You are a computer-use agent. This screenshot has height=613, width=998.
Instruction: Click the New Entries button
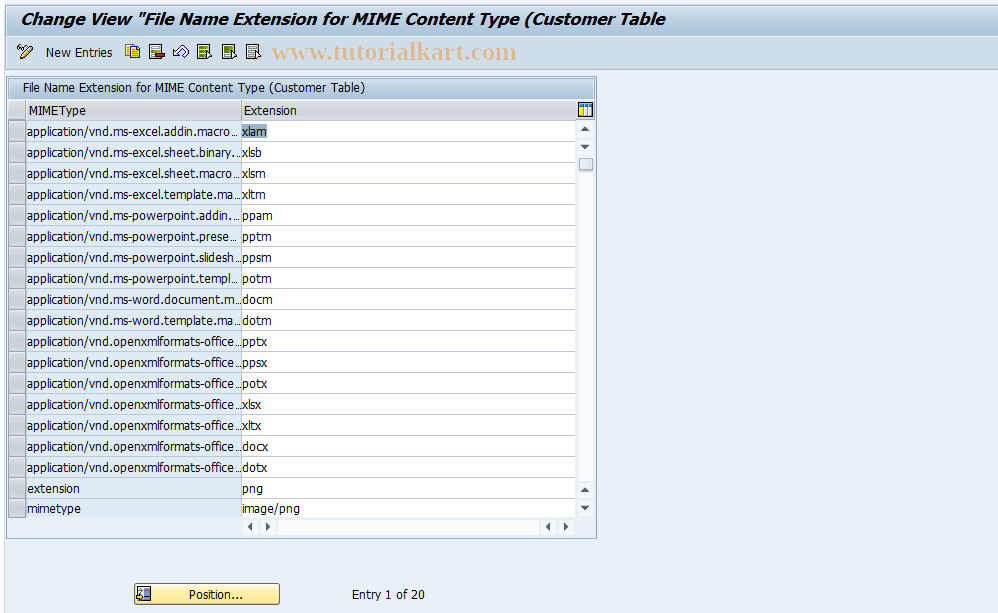coord(79,53)
